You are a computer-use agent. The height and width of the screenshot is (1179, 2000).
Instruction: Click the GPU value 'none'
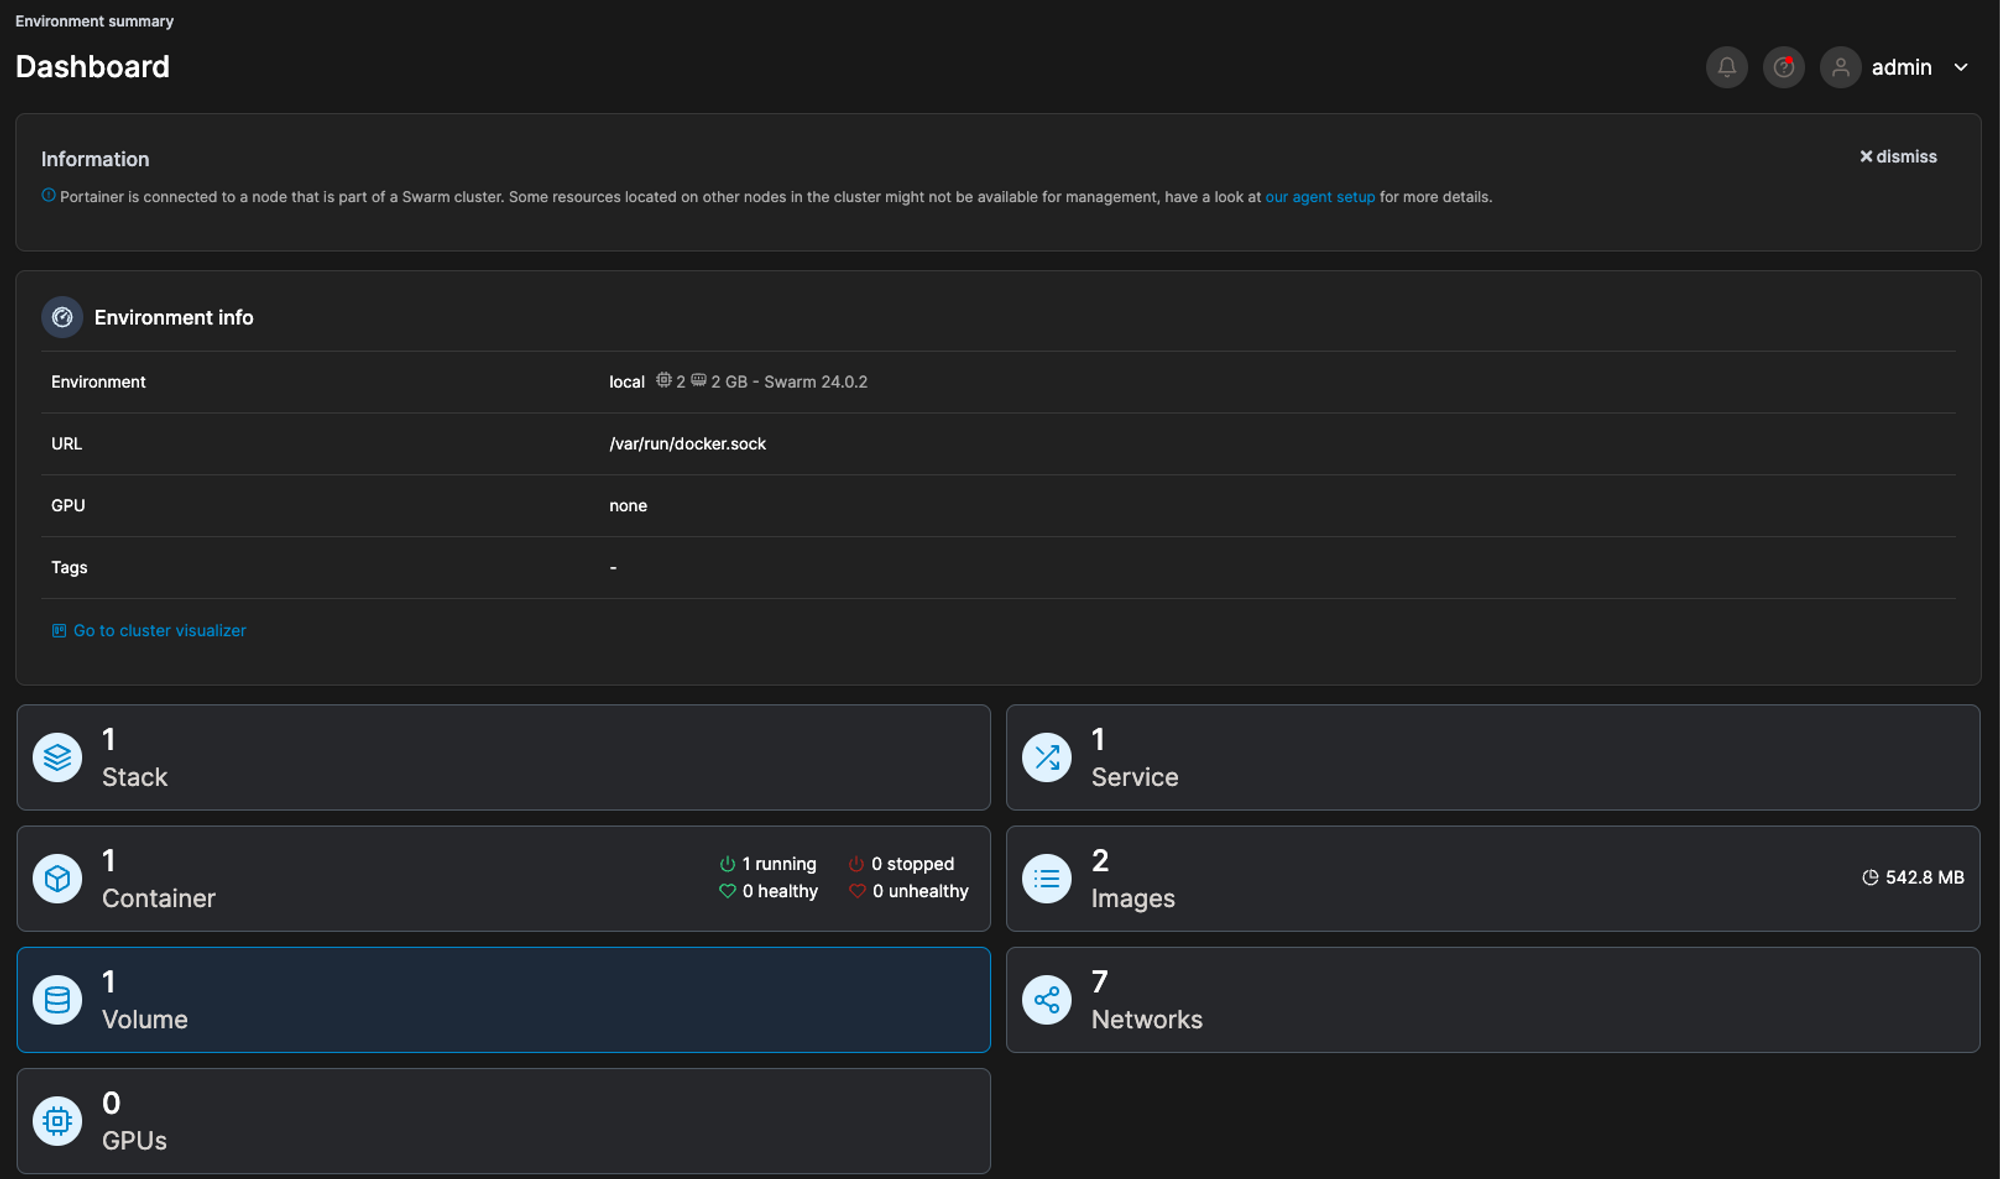628,506
